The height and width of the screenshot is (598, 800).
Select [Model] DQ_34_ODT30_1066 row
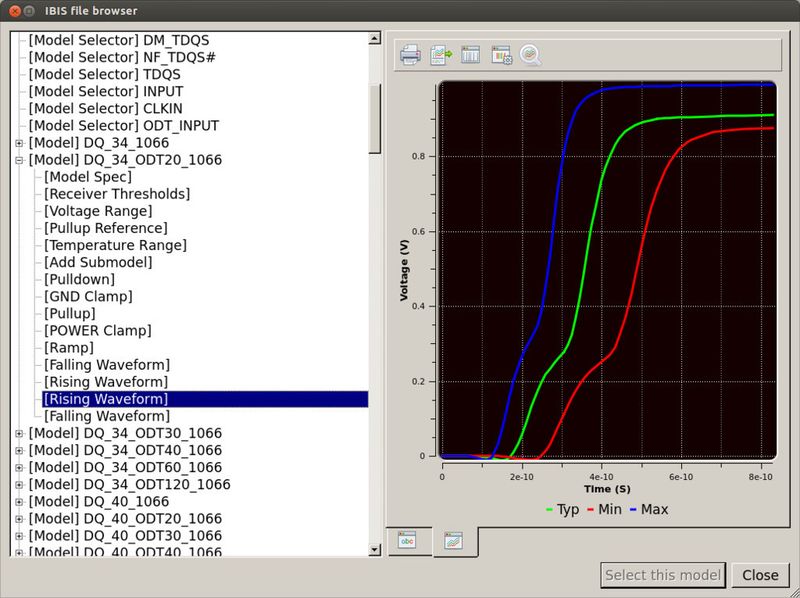tap(125, 433)
